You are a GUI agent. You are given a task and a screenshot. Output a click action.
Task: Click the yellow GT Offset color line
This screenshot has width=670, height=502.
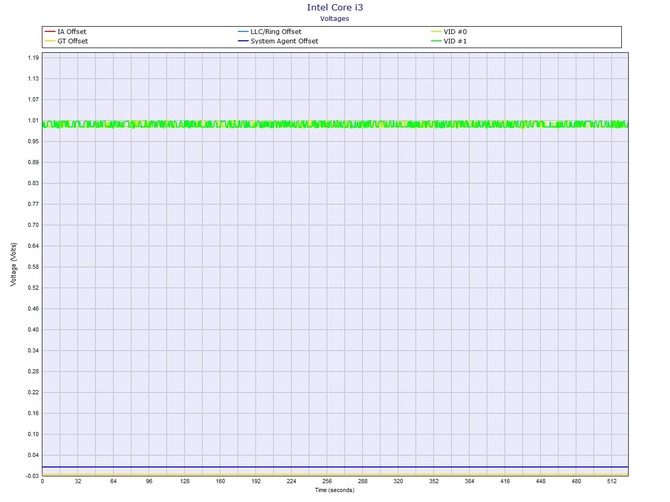[x=50, y=41]
